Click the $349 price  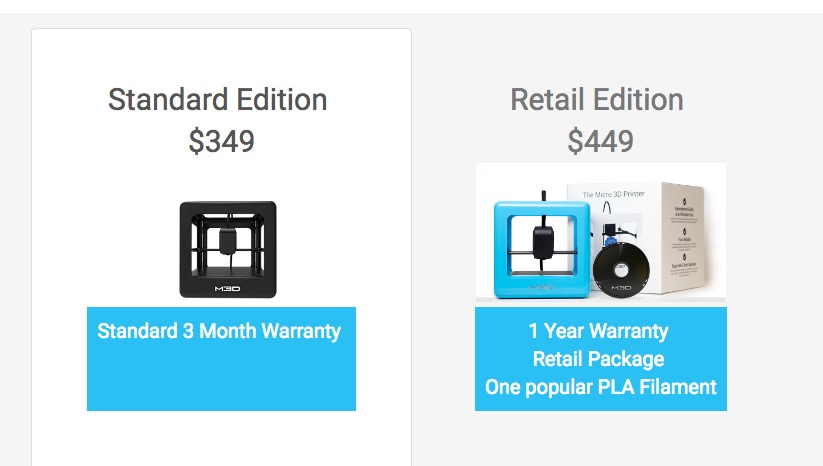(x=221, y=142)
